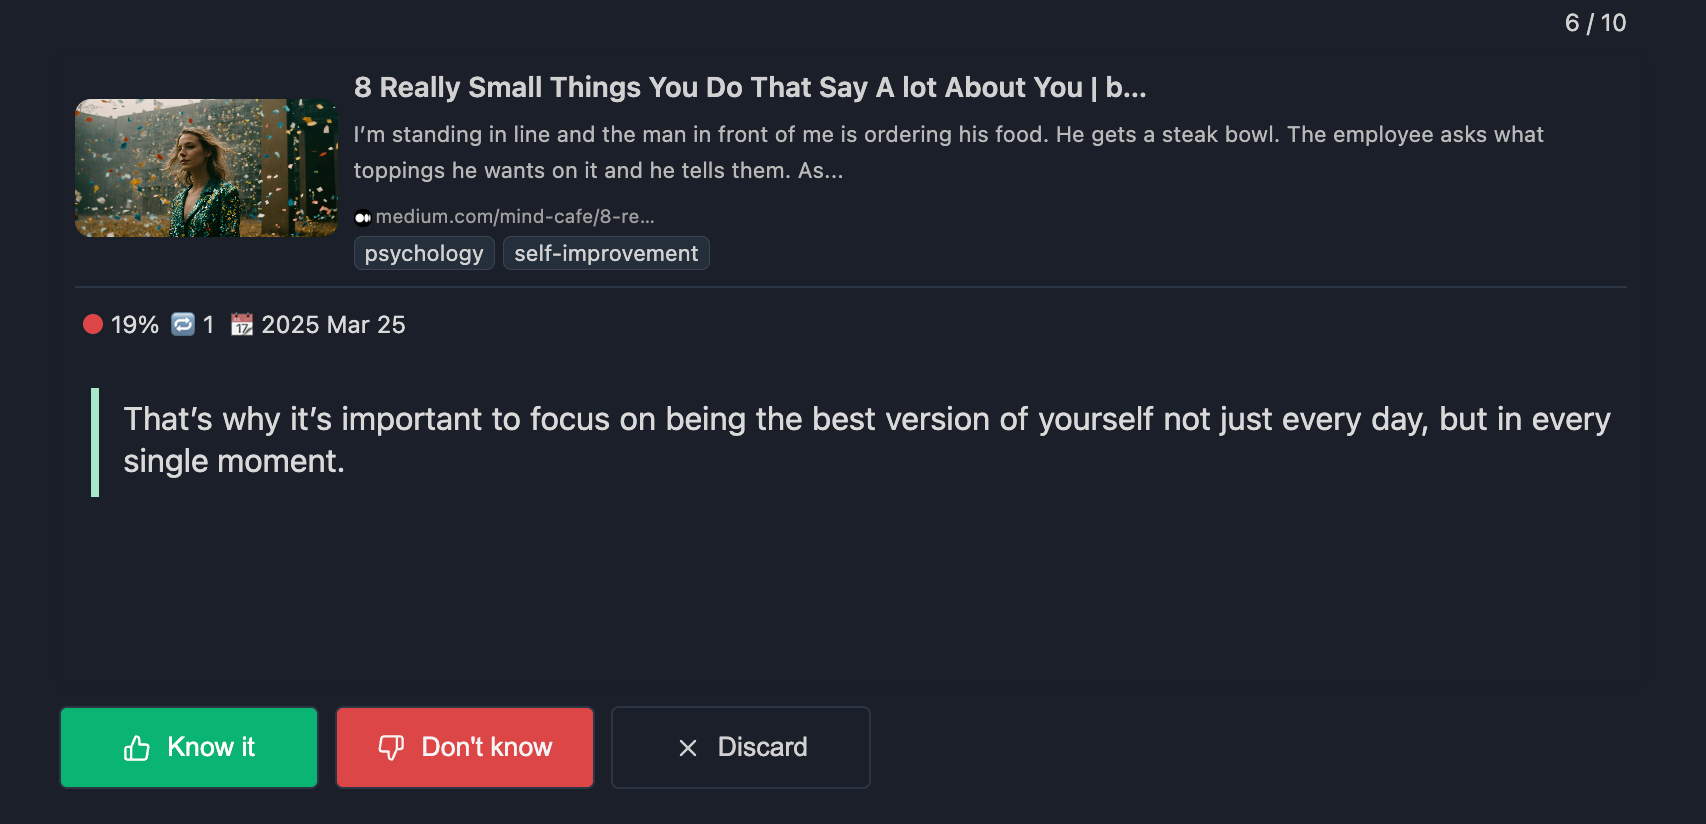Click the 19% retention percentage
The image size is (1706, 824).
coord(135,325)
